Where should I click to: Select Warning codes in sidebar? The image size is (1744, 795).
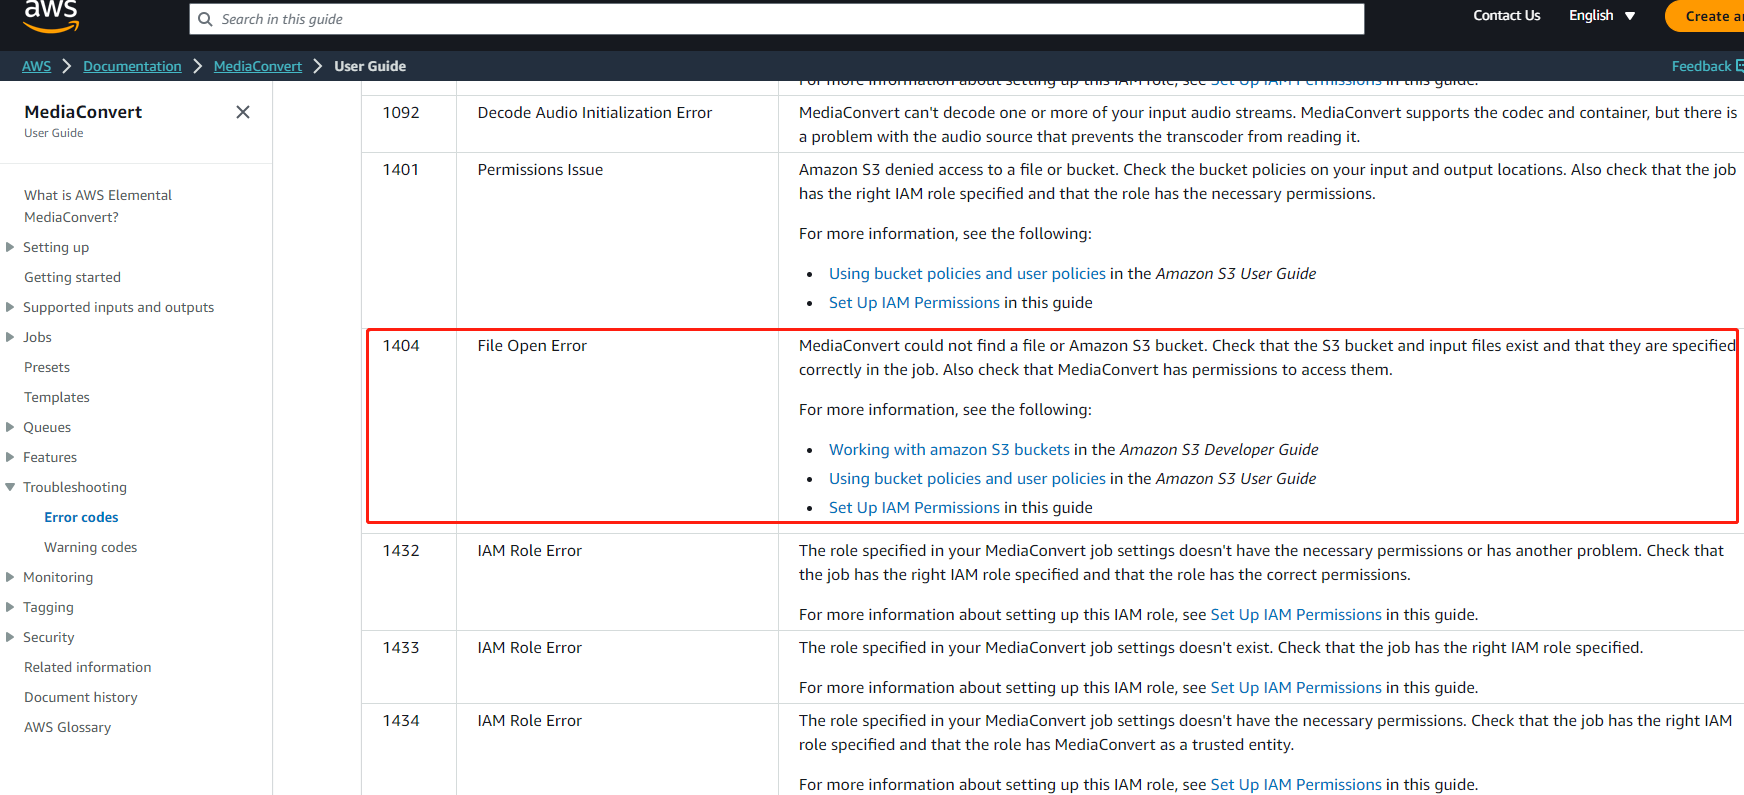tap(90, 547)
